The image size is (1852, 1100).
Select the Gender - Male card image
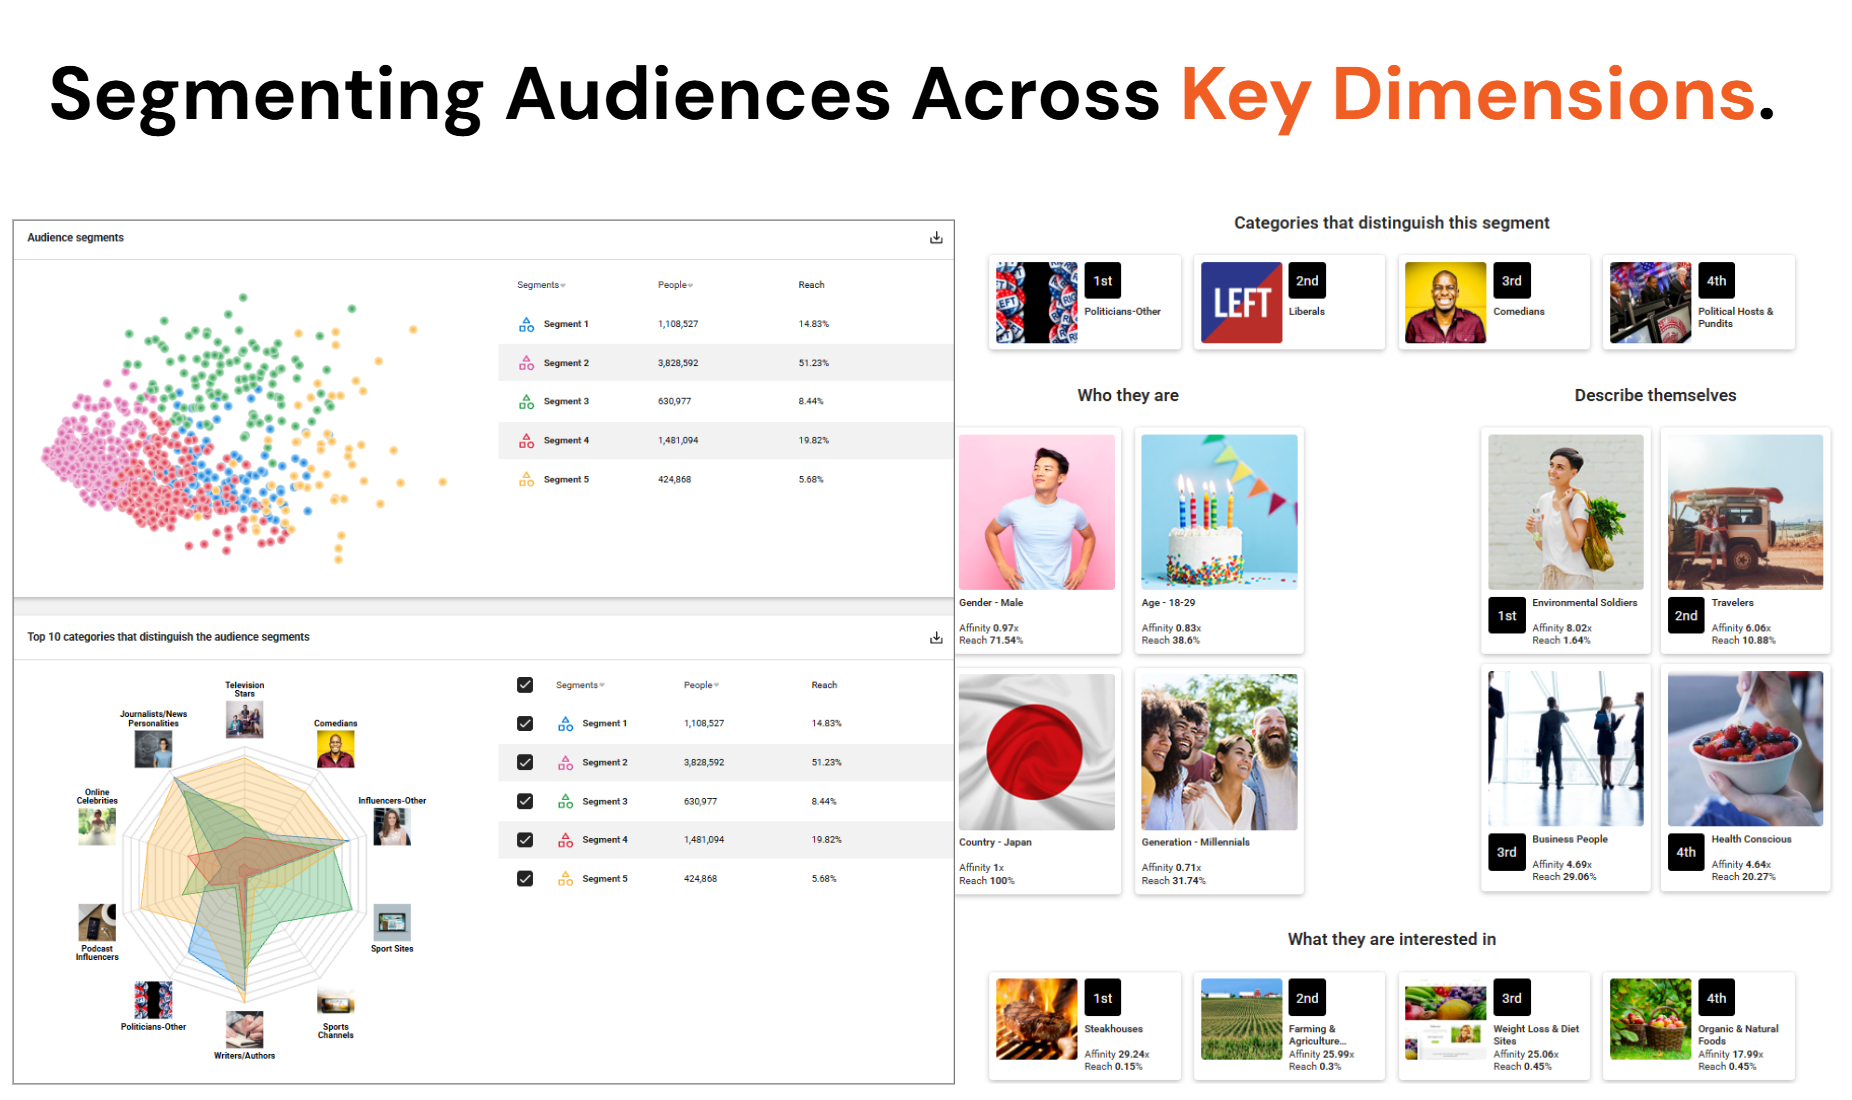[x=1037, y=512]
